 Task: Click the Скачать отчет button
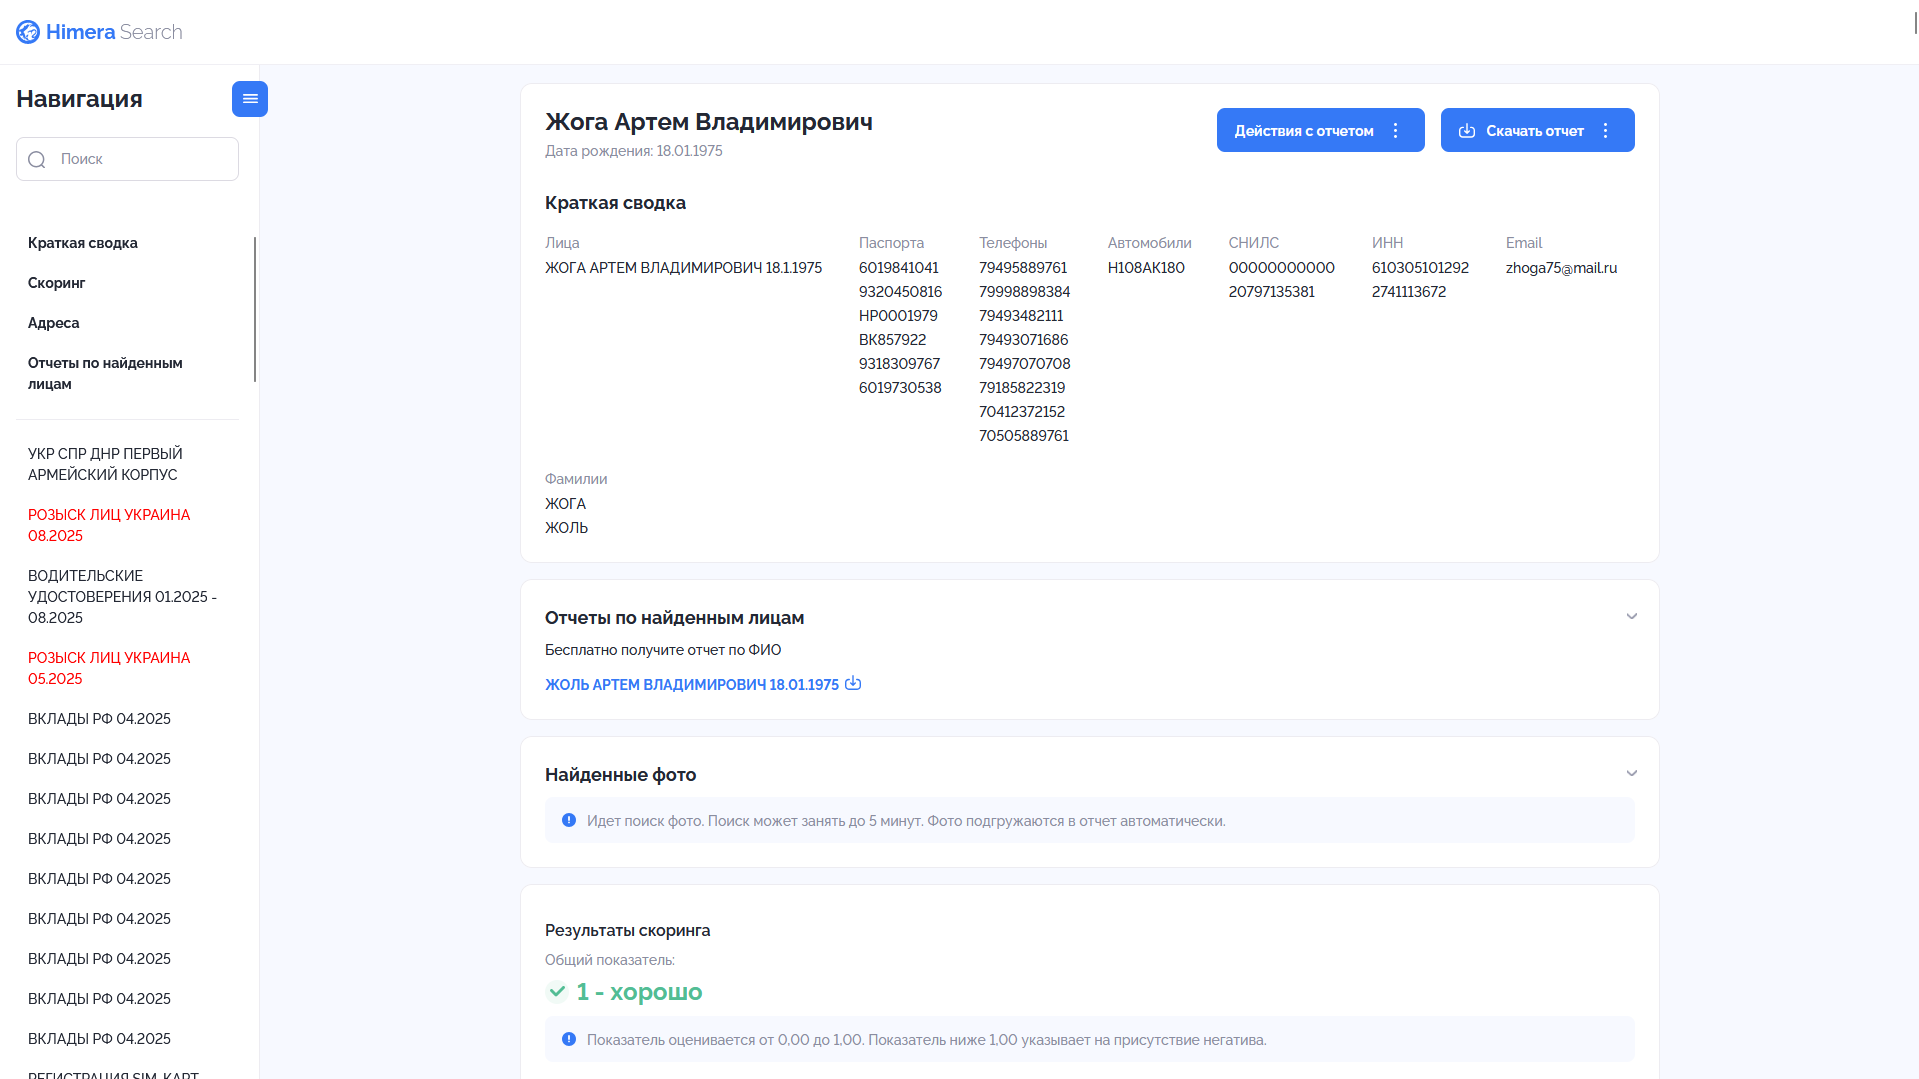(1537, 130)
